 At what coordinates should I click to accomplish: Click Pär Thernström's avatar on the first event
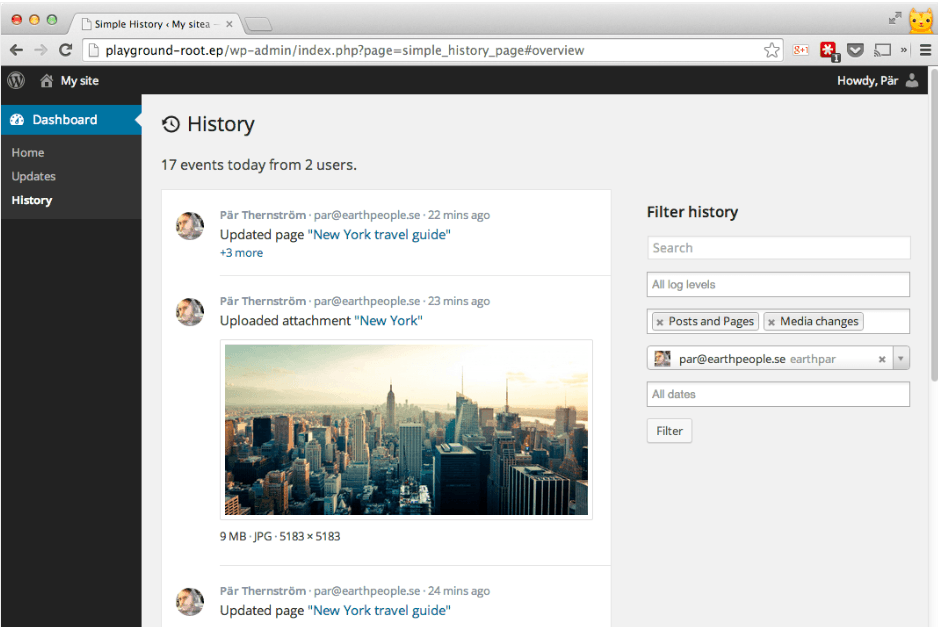pos(189,226)
